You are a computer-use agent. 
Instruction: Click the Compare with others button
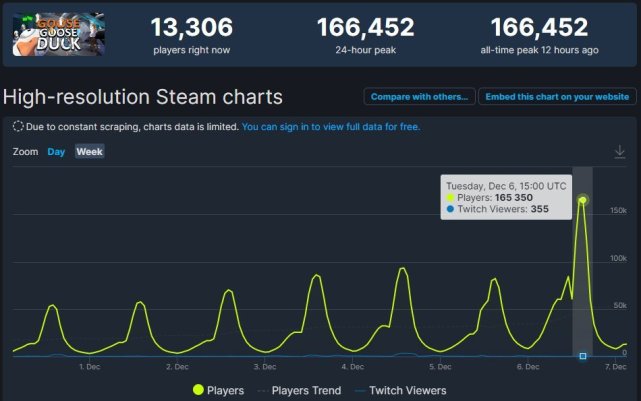pyautogui.click(x=419, y=96)
